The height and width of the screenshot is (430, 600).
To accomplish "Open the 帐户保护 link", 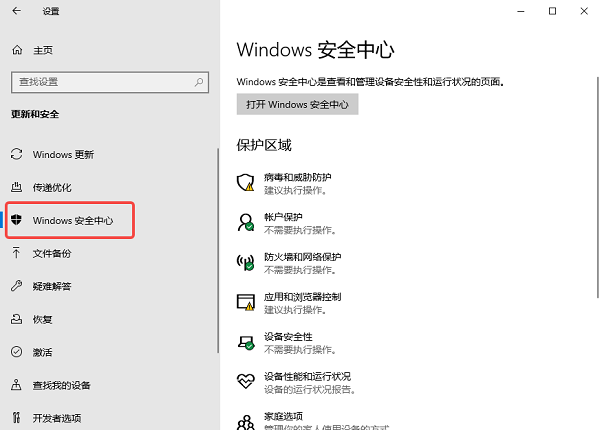I will [283, 217].
